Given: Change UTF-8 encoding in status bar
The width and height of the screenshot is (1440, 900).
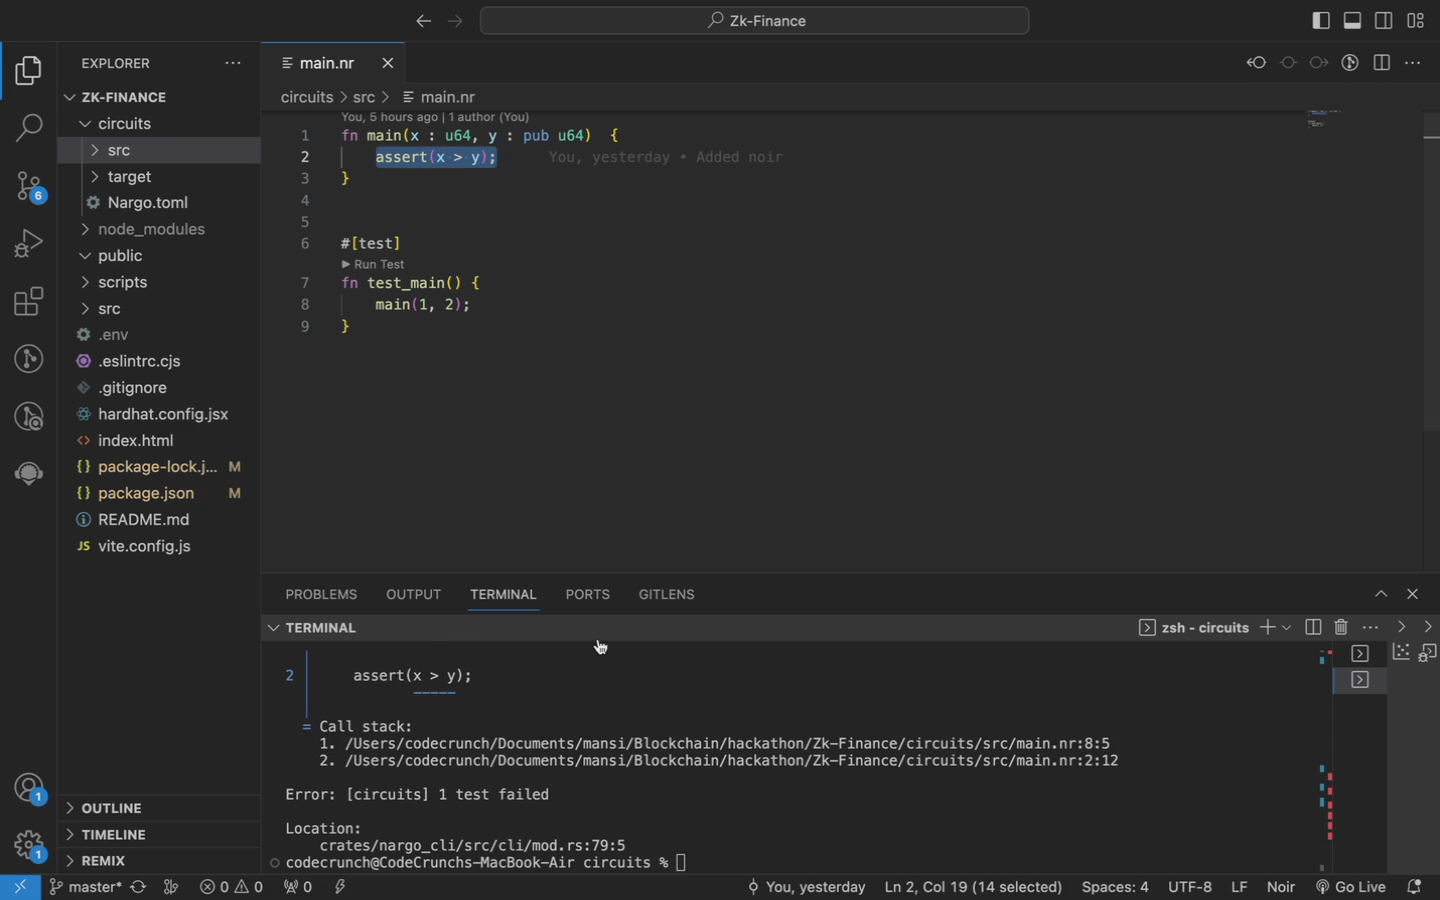Looking at the screenshot, I should pyautogui.click(x=1190, y=887).
